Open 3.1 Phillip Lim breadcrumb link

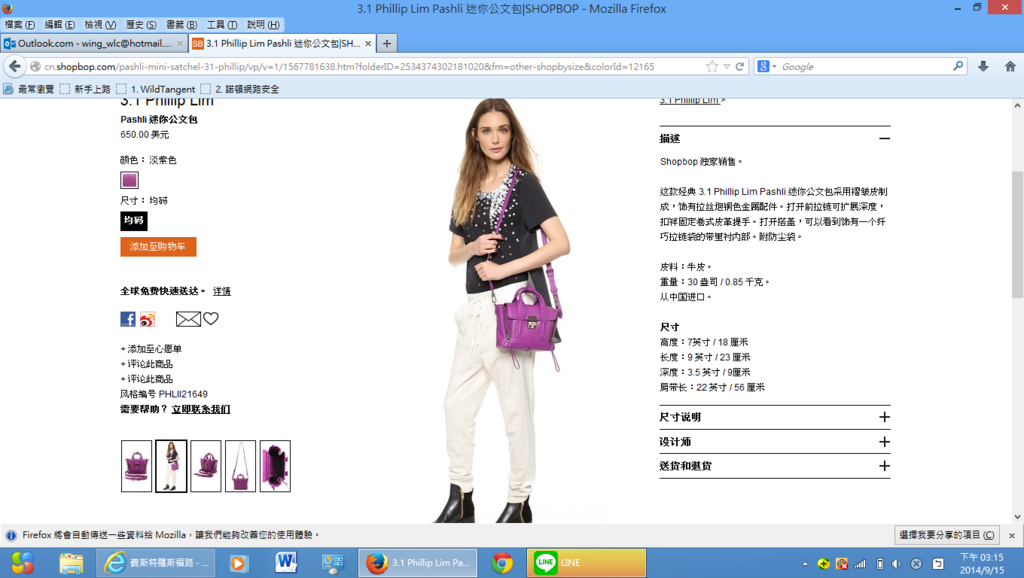click(690, 101)
